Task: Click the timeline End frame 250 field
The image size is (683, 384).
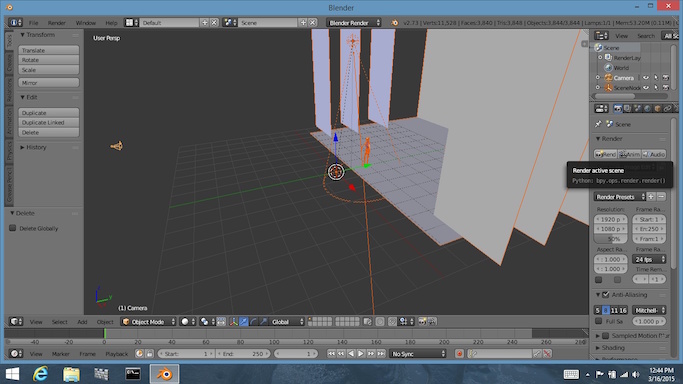Action: (243, 354)
